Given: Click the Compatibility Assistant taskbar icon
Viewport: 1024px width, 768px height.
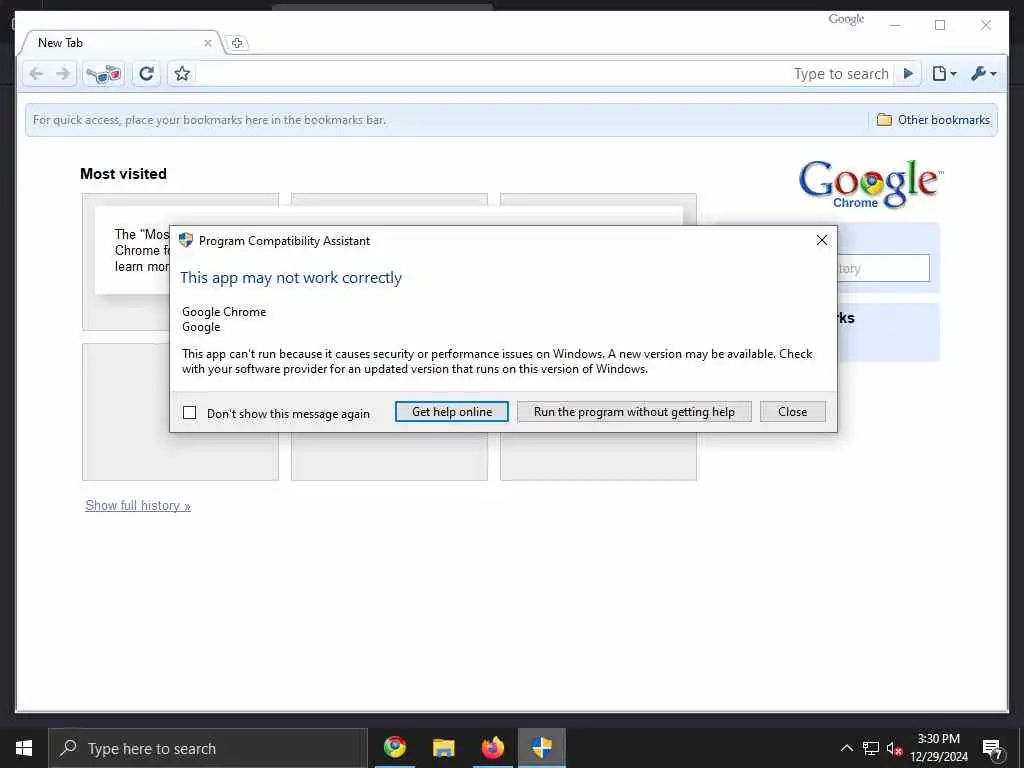Looking at the screenshot, I should tap(541, 748).
